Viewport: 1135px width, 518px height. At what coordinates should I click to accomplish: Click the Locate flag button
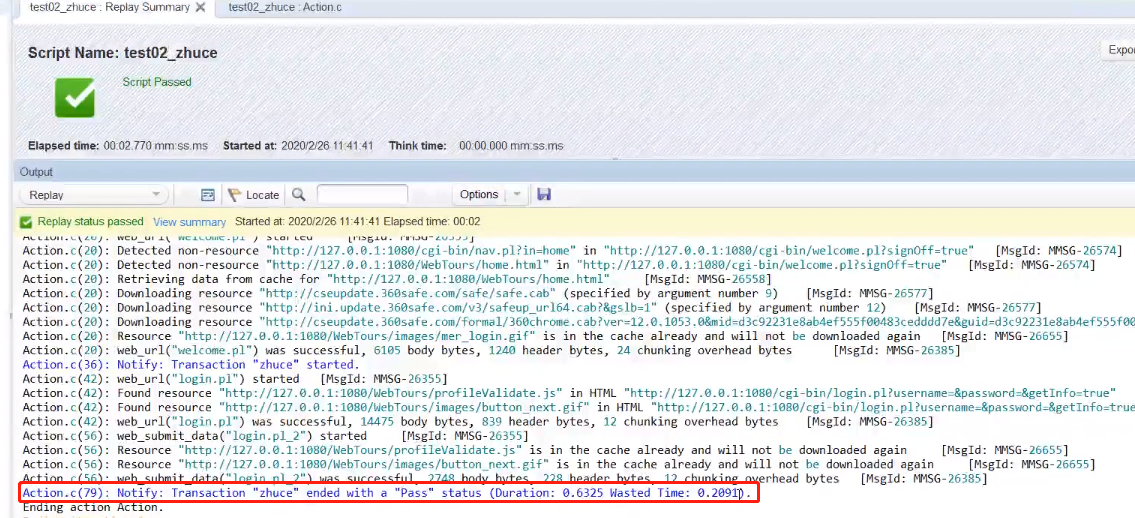253,195
